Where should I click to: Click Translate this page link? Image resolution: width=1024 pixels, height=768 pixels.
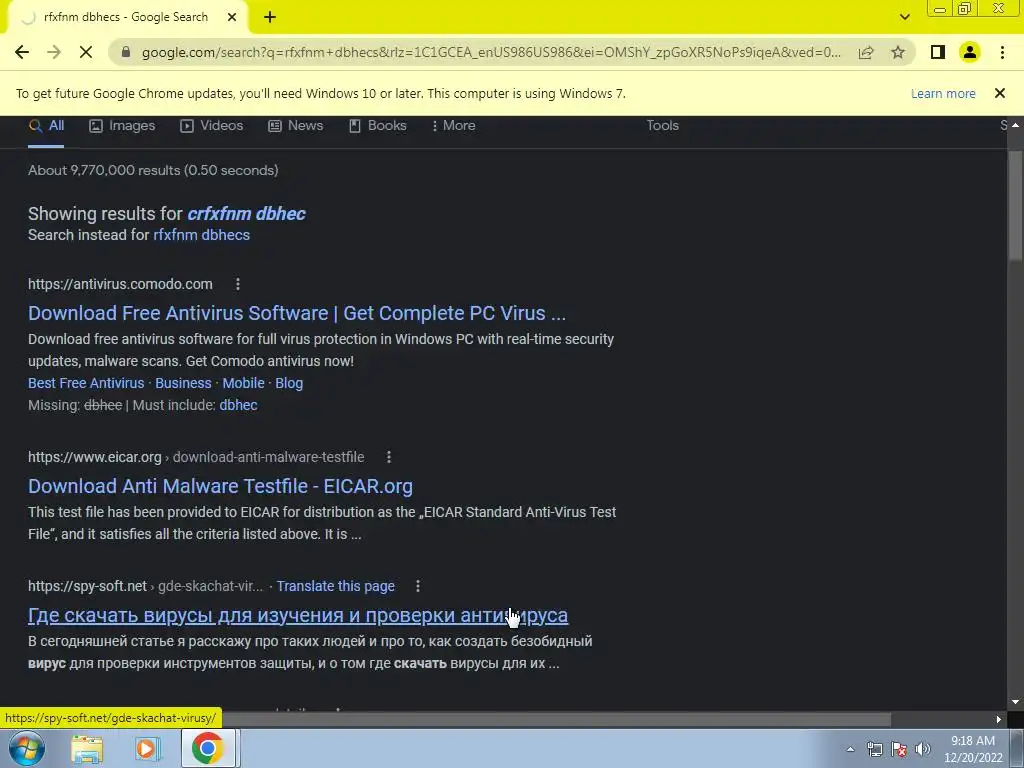[x=336, y=586]
